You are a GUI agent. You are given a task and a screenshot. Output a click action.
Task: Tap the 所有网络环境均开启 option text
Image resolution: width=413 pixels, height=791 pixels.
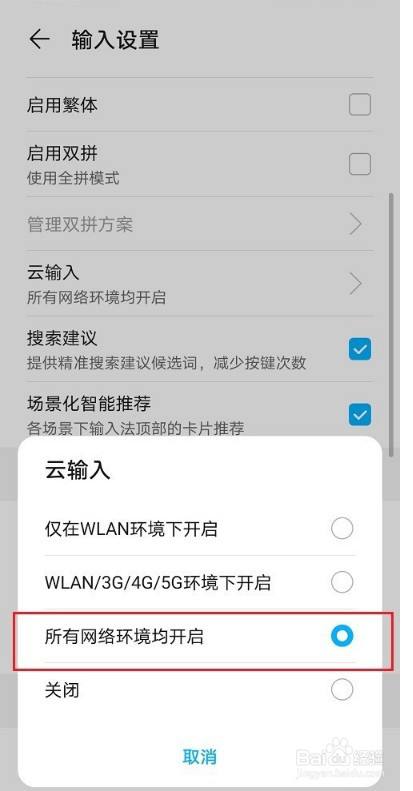click(x=124, y=636)
